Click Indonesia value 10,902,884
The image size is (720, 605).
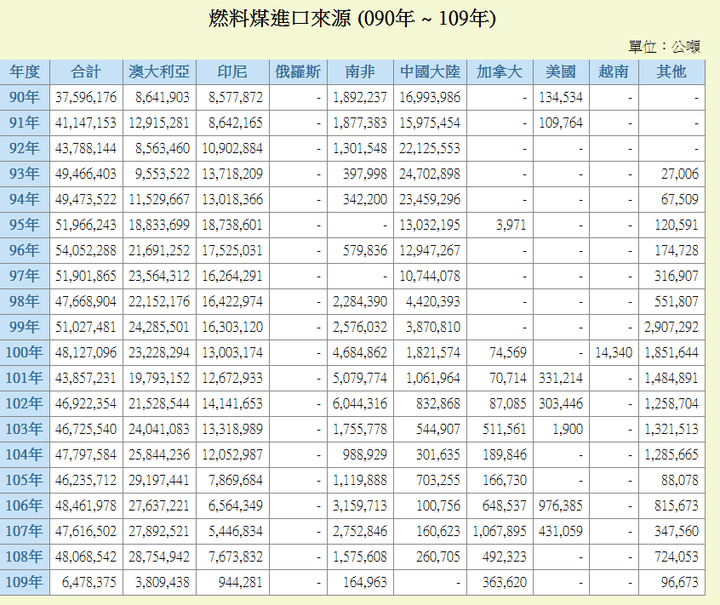coord(232,148)
